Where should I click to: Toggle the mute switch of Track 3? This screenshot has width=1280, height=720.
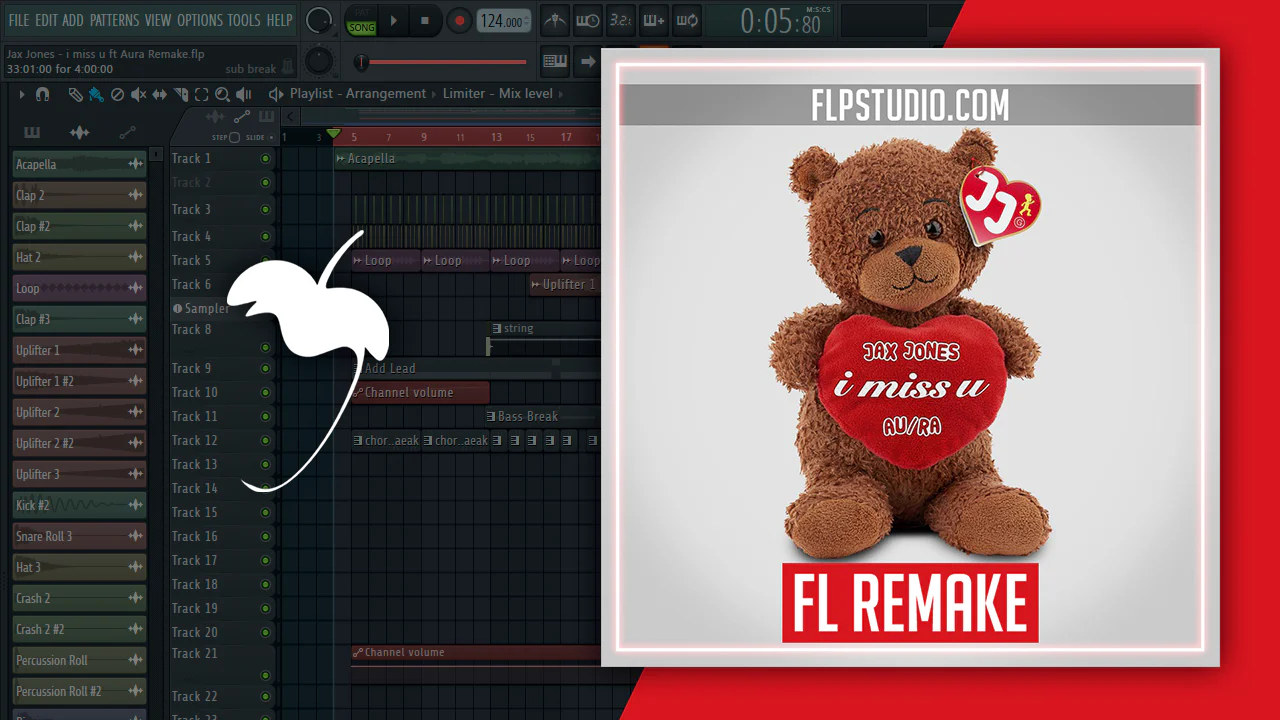(x=265, y=210)
